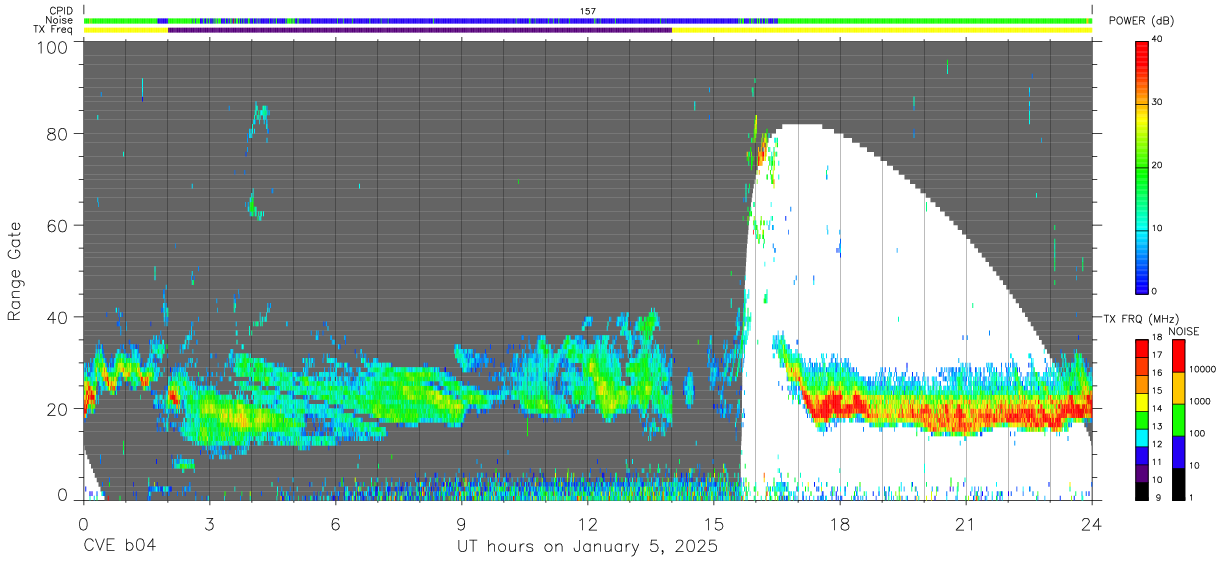Select the 'Noise' row label at top left
Image resolution: width=1228 pixels, height=567 pixels.
pyautogui.click(x=59, y=20)
